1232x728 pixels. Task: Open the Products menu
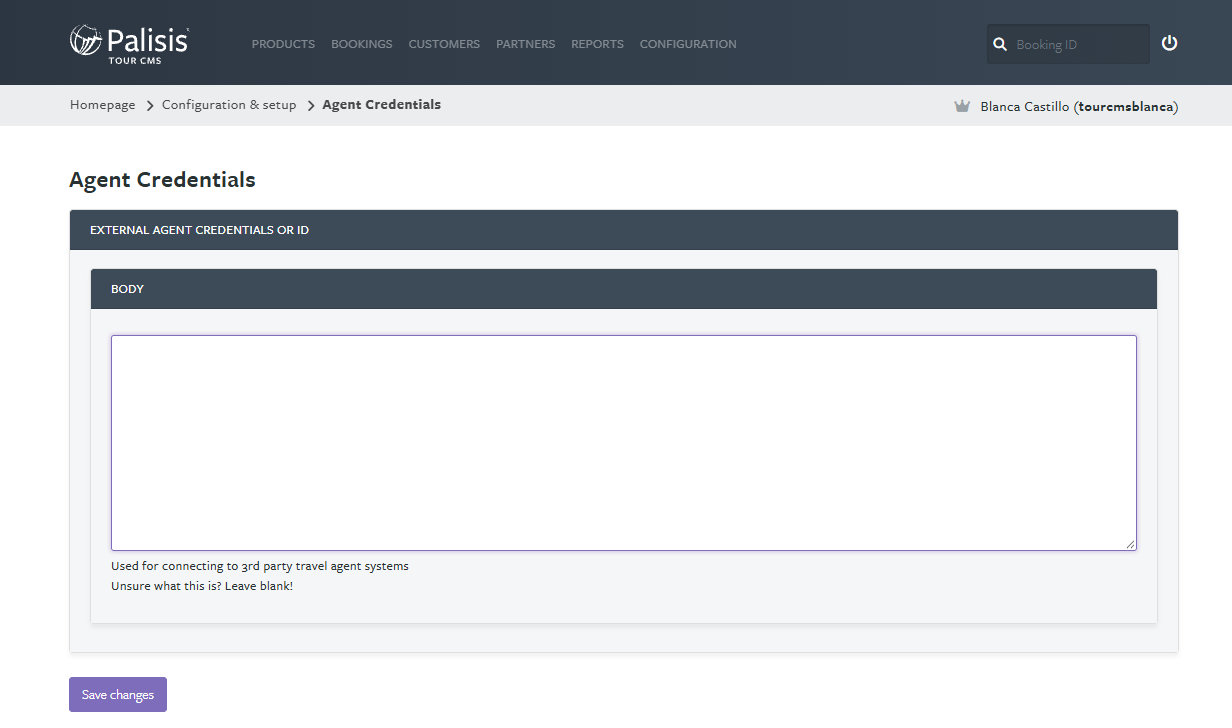click(283, 44)
